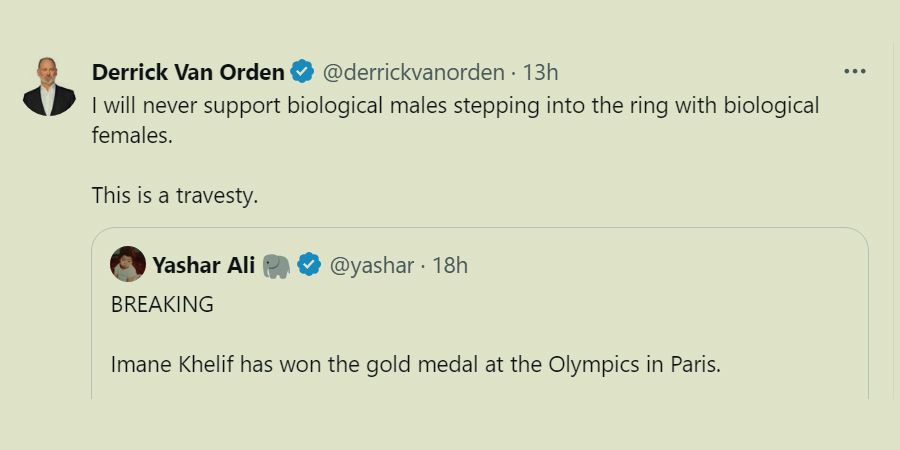Click the name "Imane Khelif" in quoted tweet
This screenshot has height=450, width=900.
tap(172, 364)
